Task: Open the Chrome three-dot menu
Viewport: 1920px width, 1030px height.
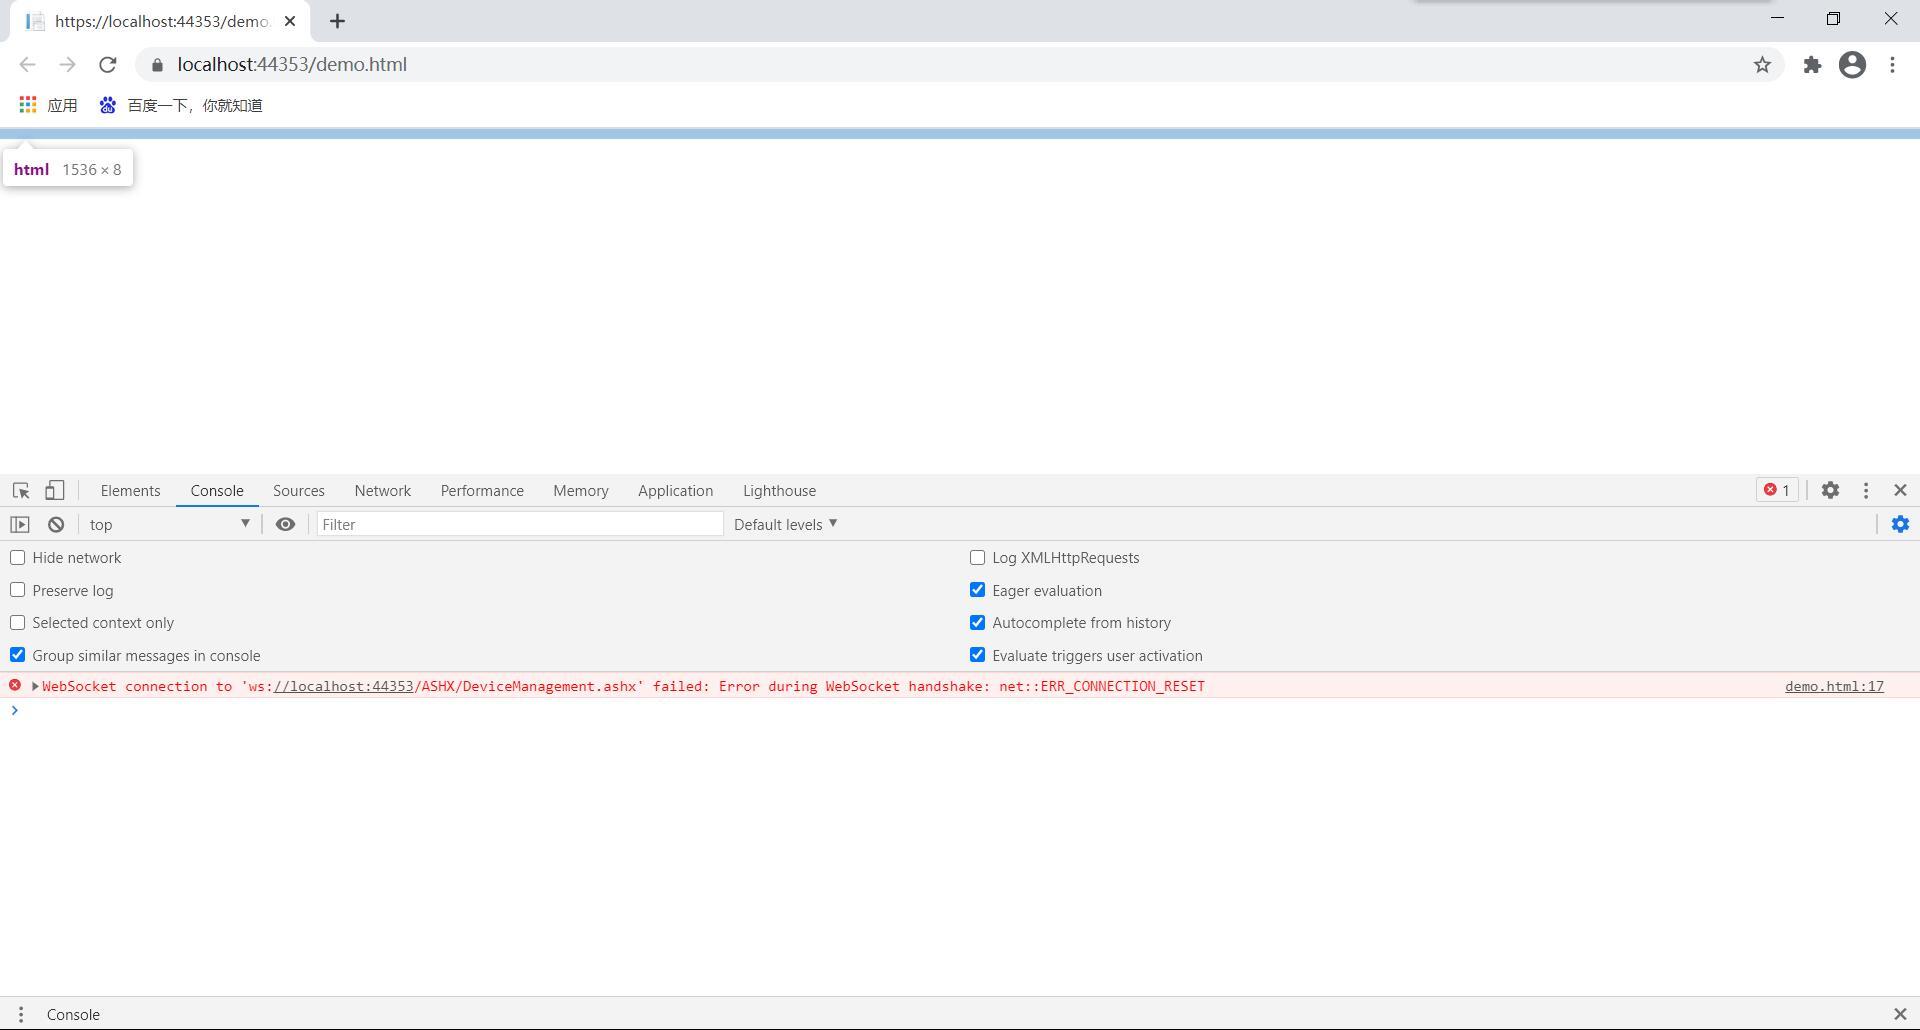Action: click(1892, 65)
